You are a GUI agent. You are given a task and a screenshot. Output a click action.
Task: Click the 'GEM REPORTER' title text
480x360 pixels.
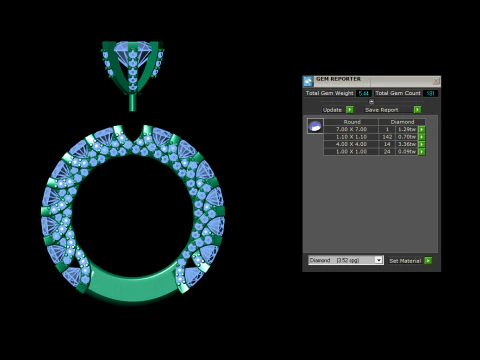click(x=338, y=79)
